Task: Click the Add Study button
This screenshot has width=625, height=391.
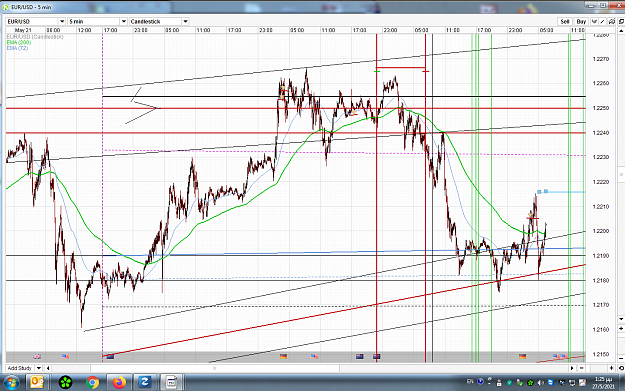Action: pos(20,368)
